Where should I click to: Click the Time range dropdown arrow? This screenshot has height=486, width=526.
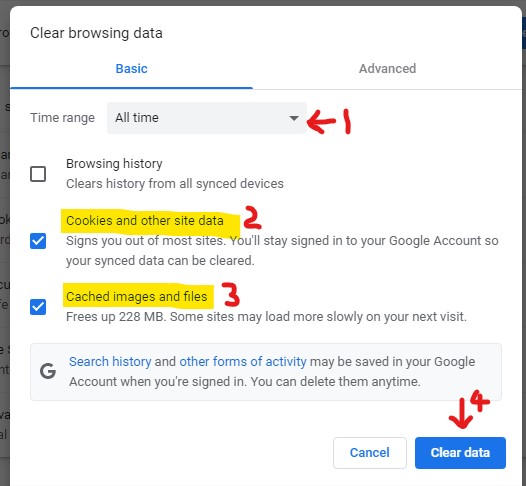point(294,118)
